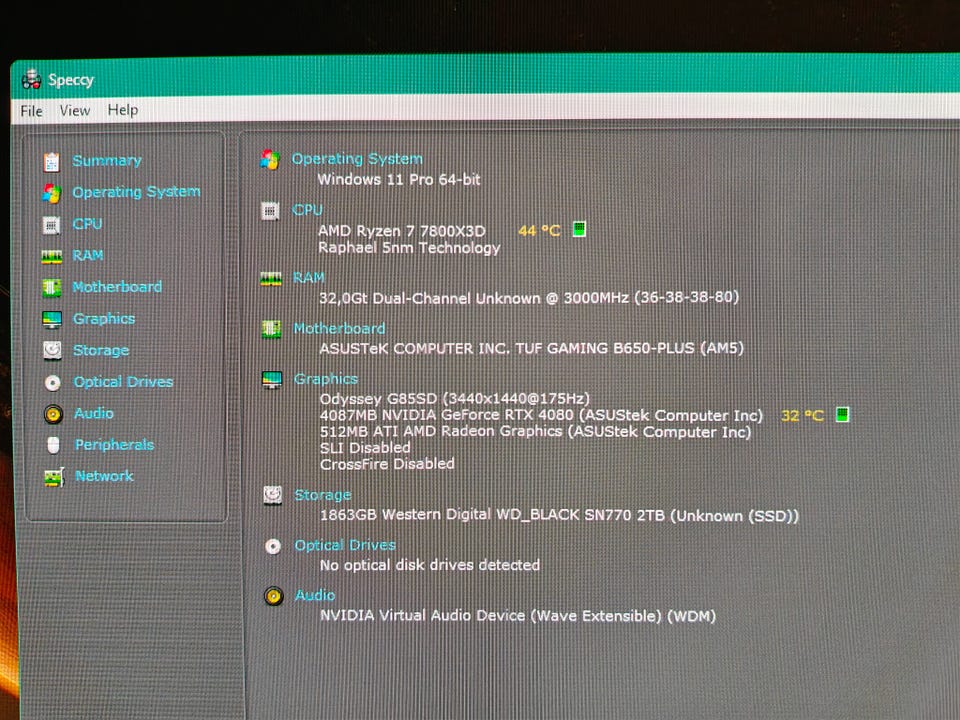This screenshot has width=960, height=720.
Task: Open CPU heading link in summary
Action: click(307, 209)
